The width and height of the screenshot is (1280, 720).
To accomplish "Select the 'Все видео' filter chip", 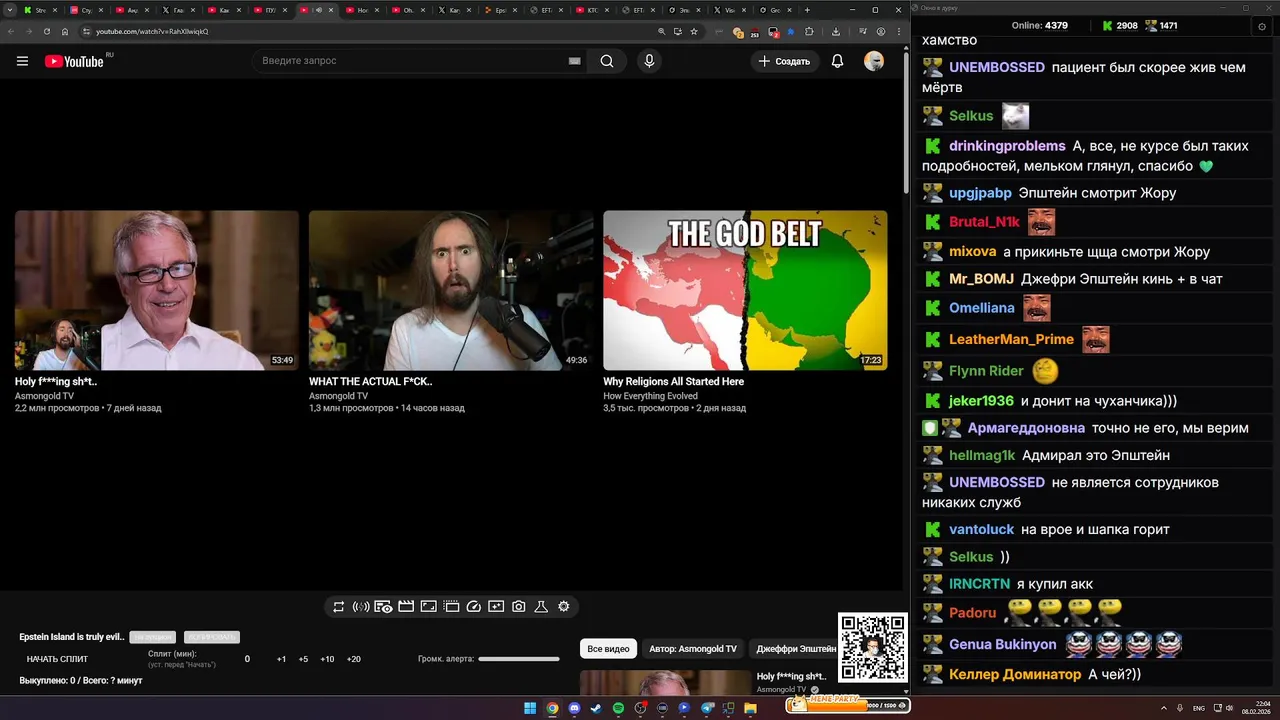I will (x=608, y=649).
